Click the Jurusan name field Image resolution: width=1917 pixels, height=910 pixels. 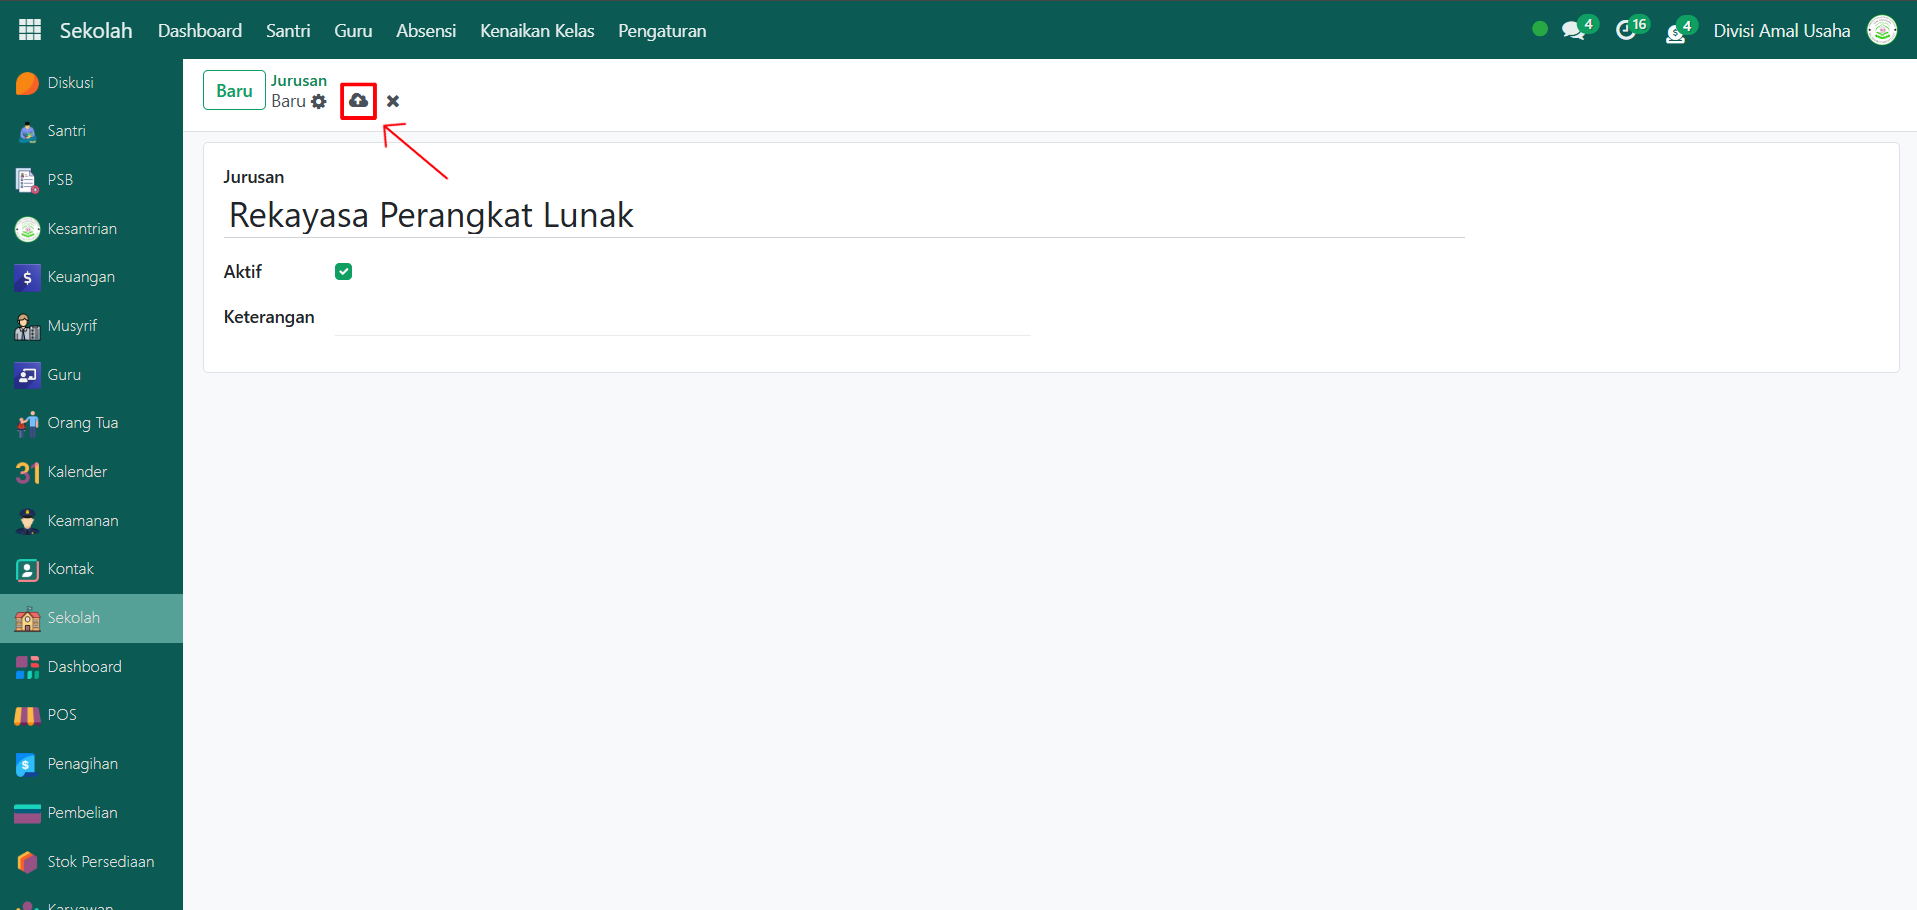coord(843,216)
